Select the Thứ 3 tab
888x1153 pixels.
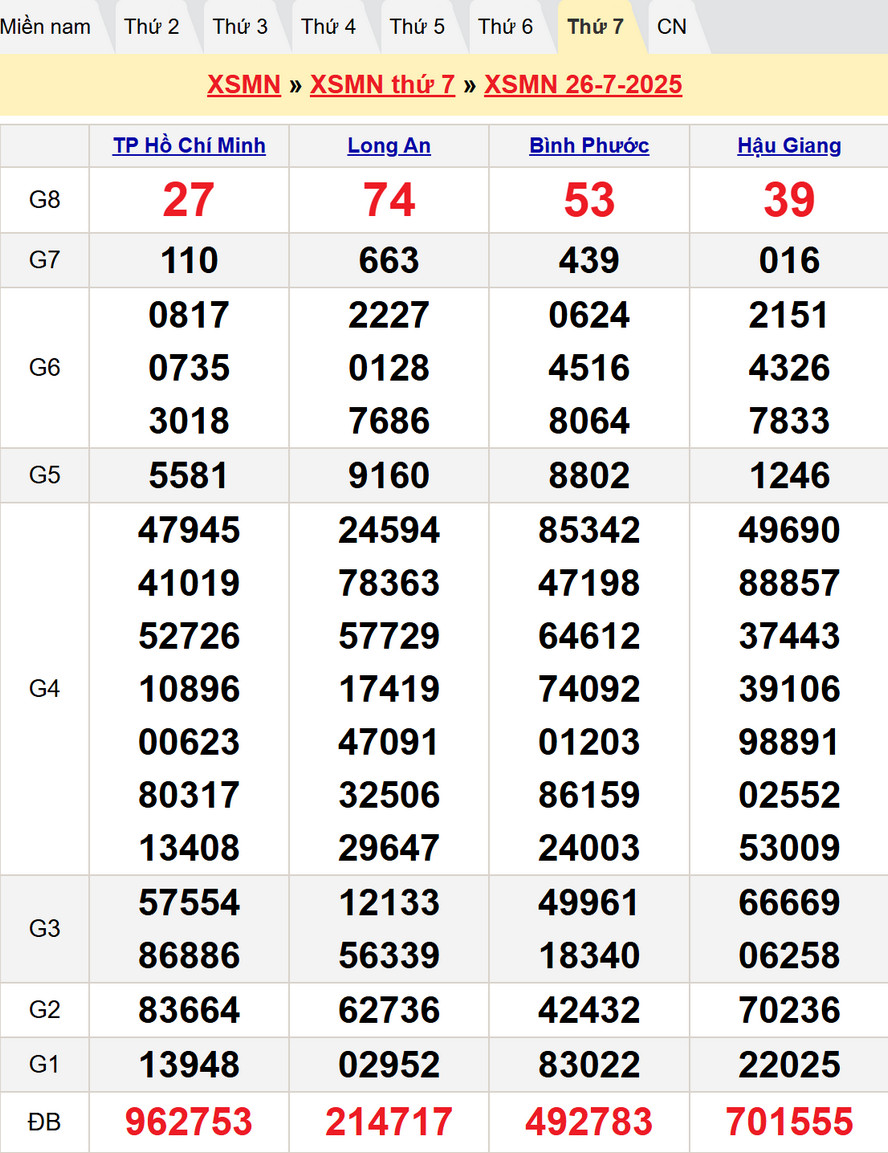click(x=240, y=27)
